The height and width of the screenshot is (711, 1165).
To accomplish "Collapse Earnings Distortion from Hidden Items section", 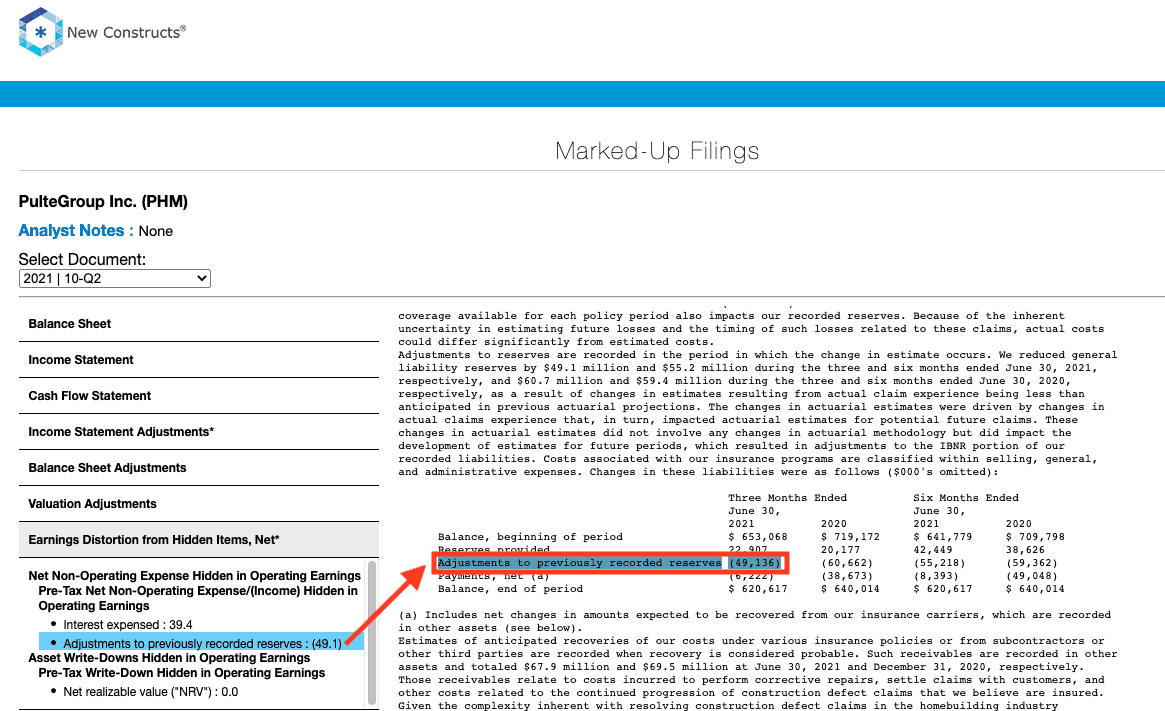I will (198, 540).
